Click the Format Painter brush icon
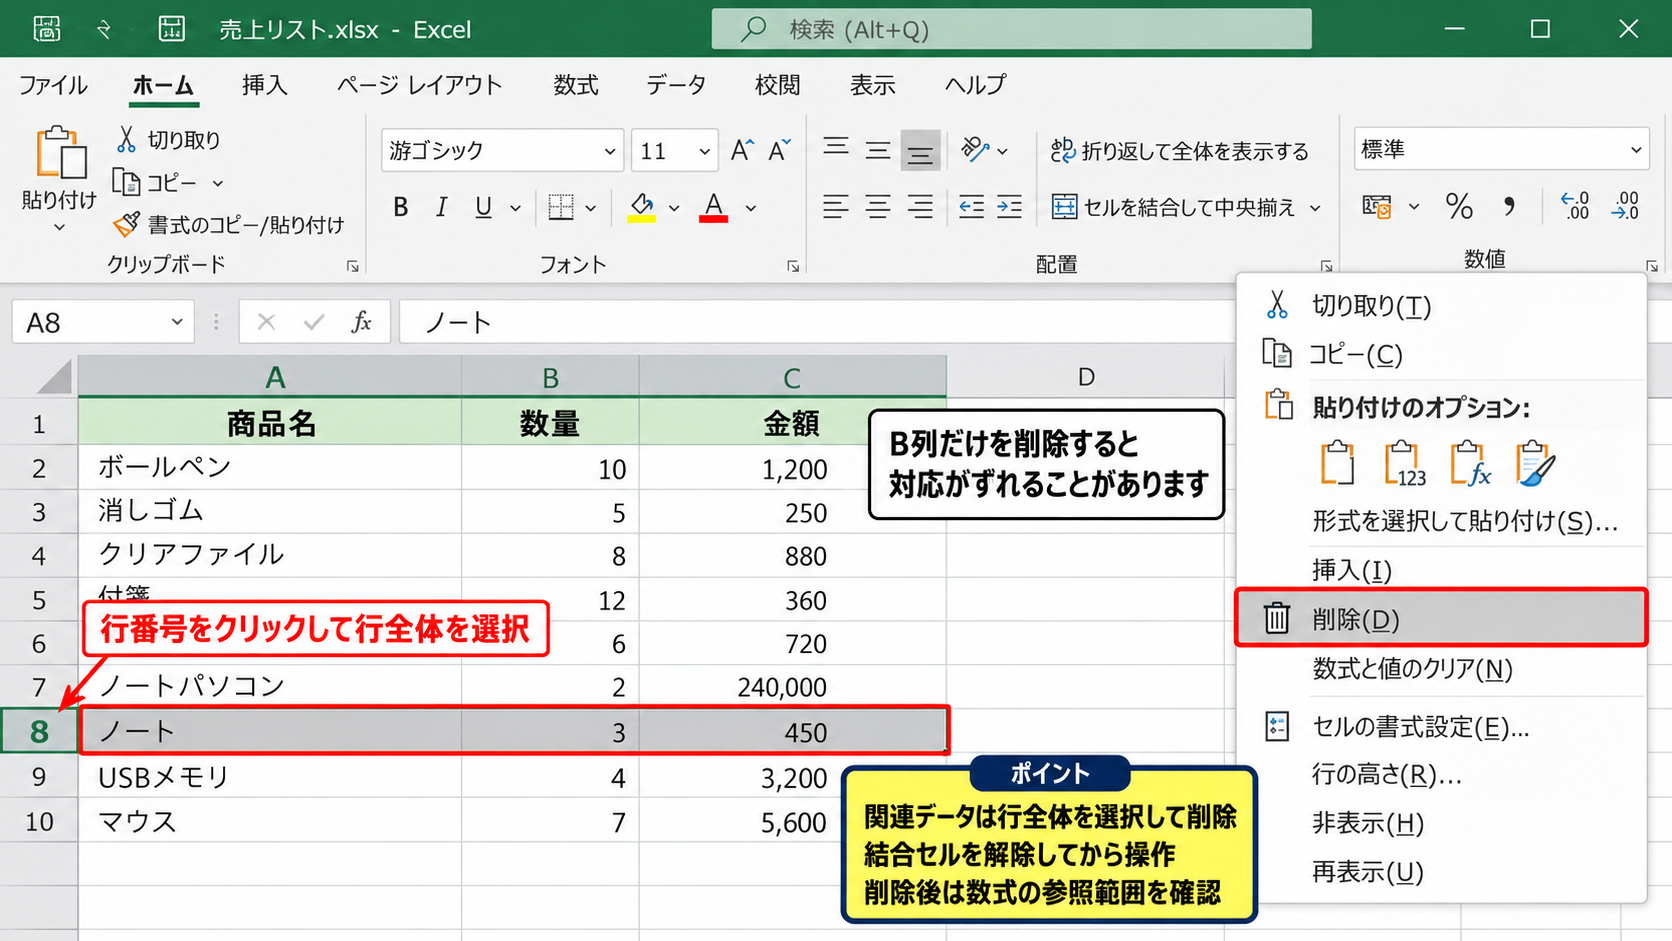This screenshot has width=1672, height=941. point(126,225)
